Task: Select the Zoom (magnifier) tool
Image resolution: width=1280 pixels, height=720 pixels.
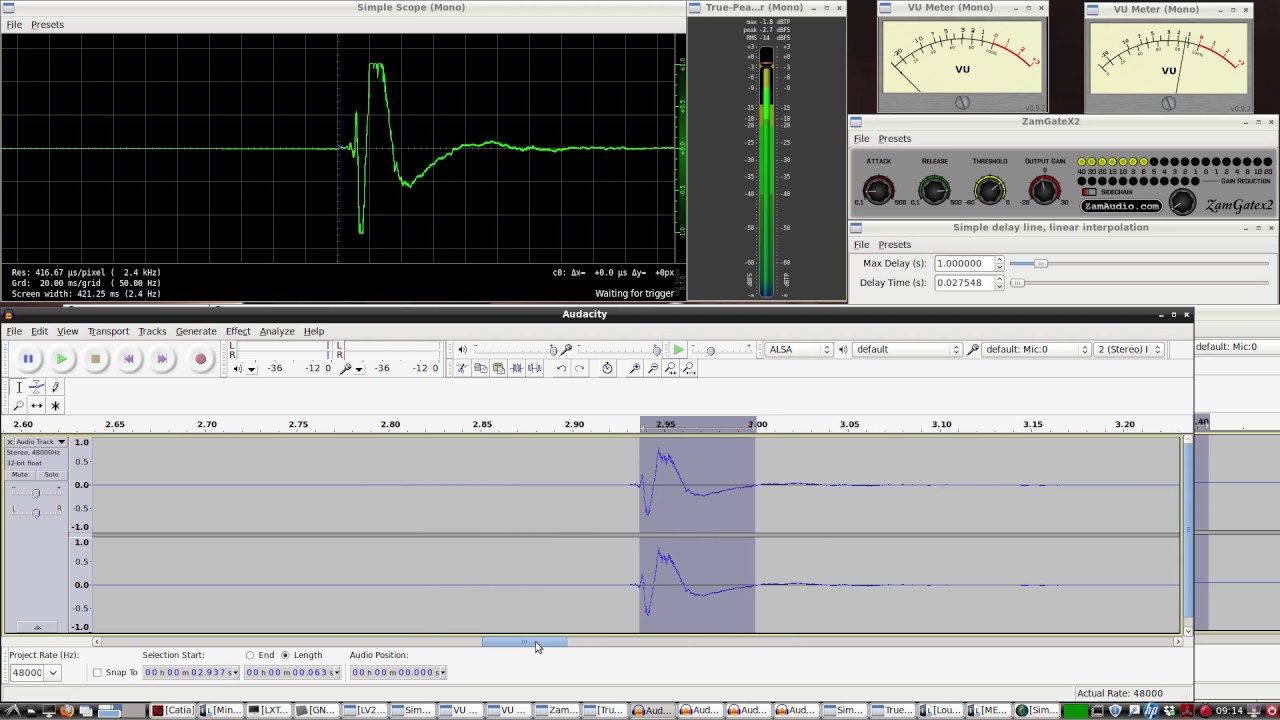Action: pyautogui.click(x=18, y=406)
